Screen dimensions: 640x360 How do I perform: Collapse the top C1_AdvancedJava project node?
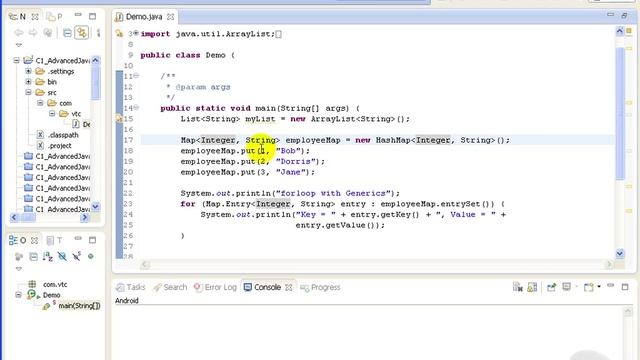(x=16, y=60)
